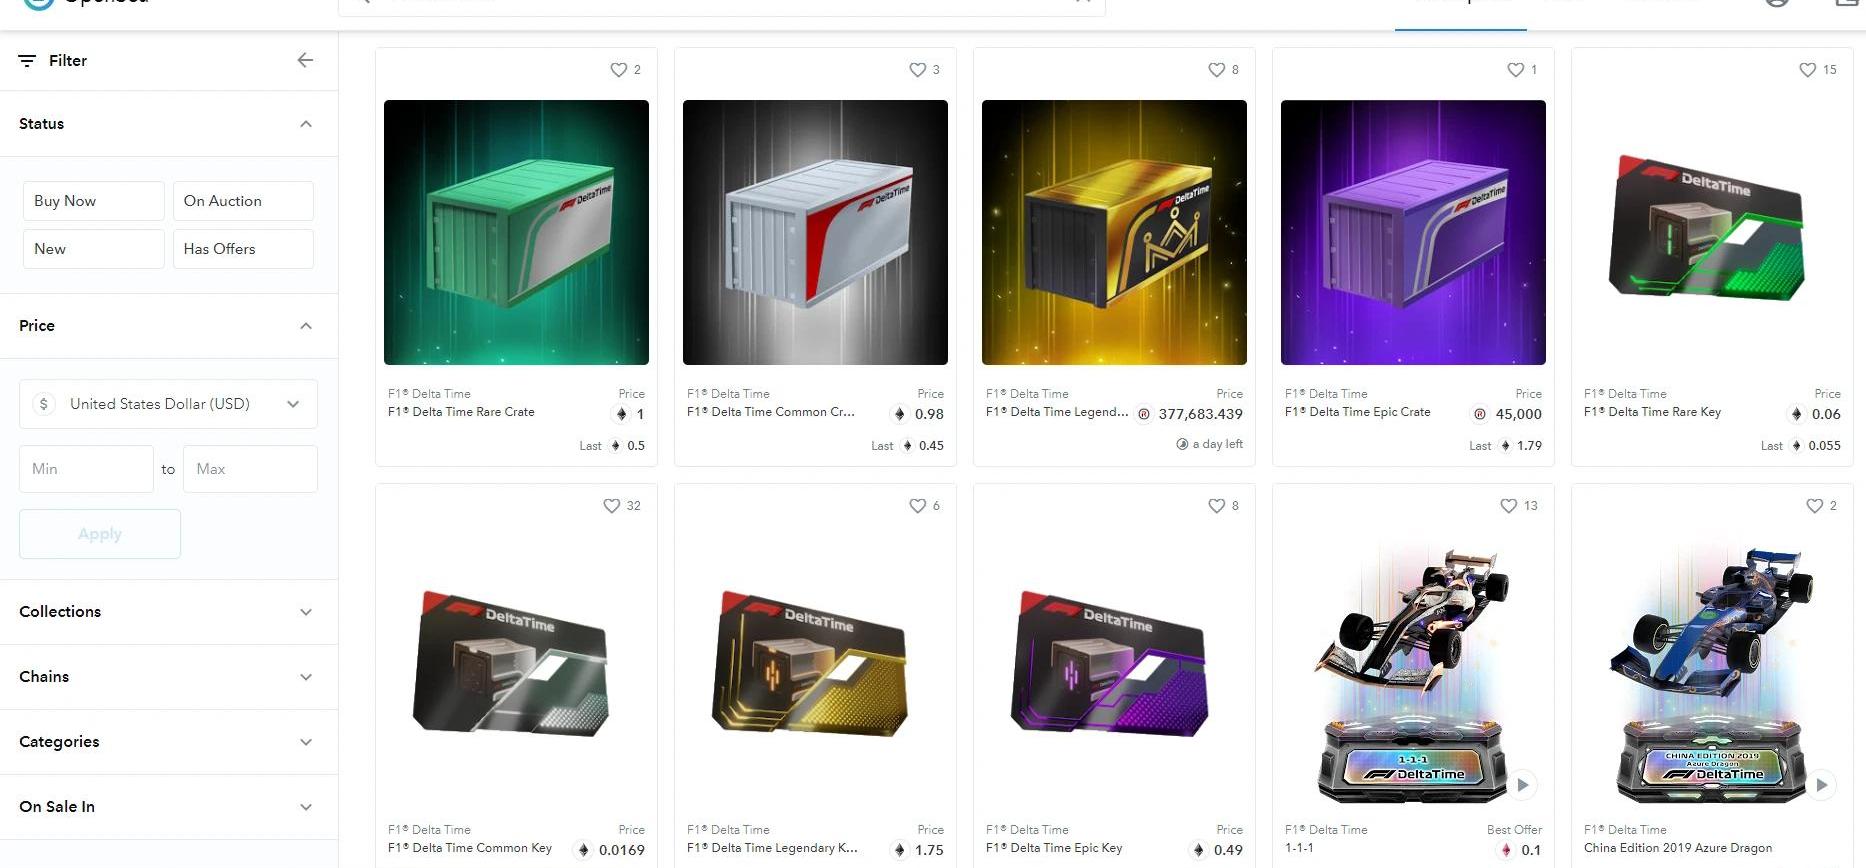Screen dimensions: 1866x868
Task: Collapse filter sidebar with left arrow
Action: 305,60
